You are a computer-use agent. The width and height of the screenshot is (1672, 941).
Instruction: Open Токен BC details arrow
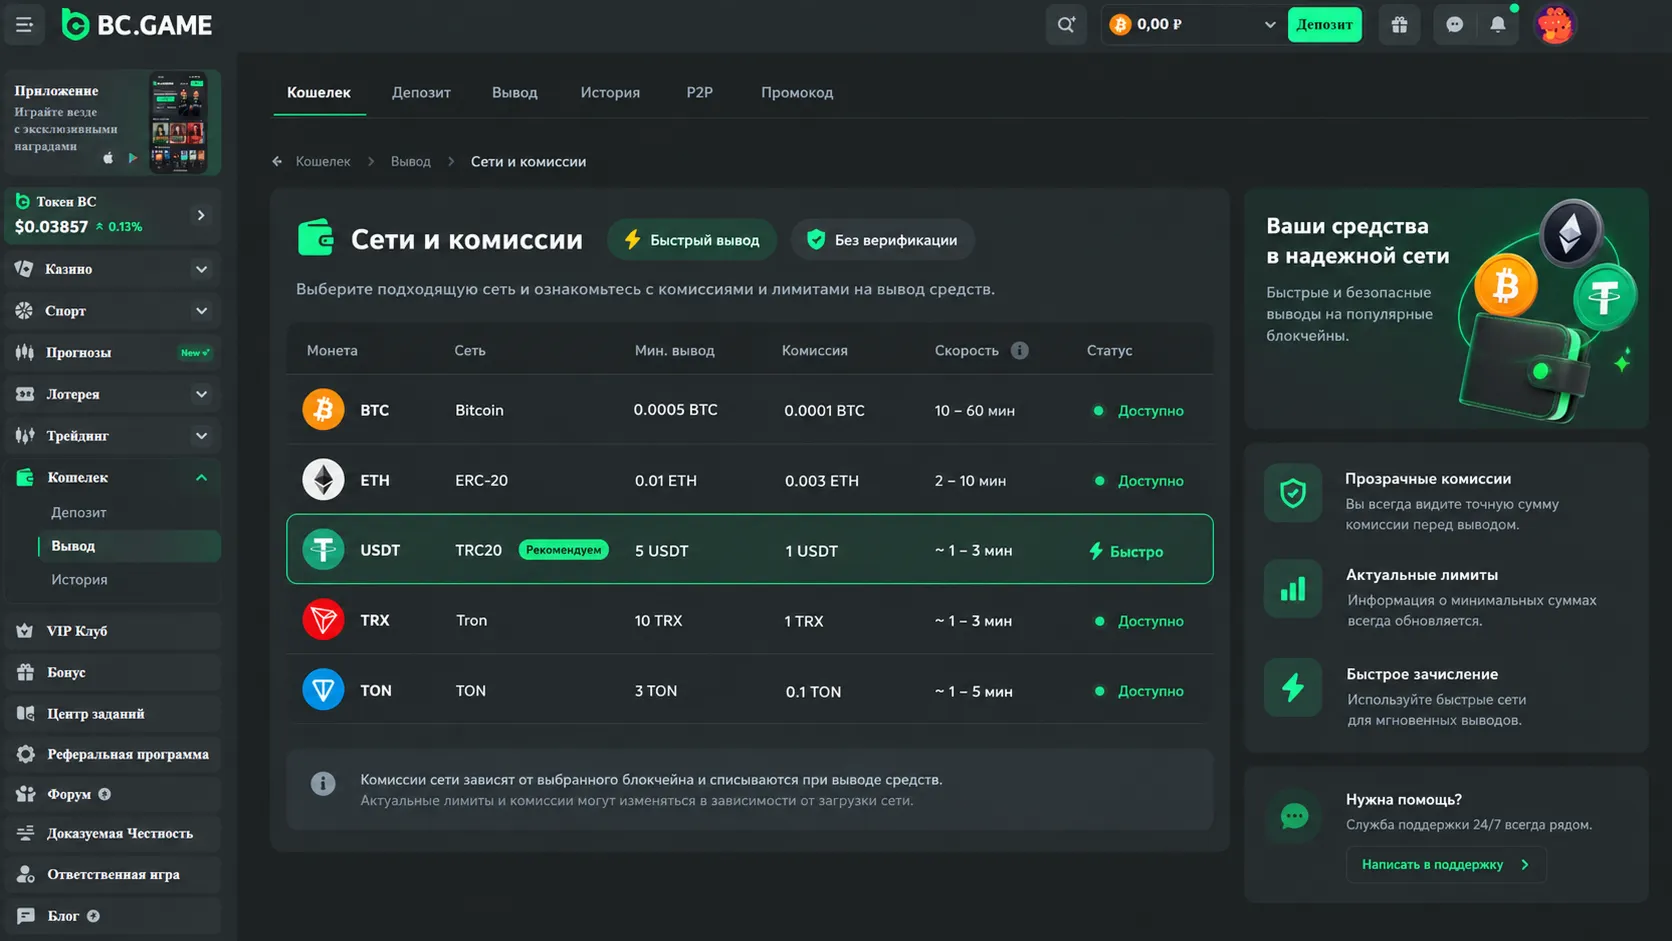pos(201,215)
